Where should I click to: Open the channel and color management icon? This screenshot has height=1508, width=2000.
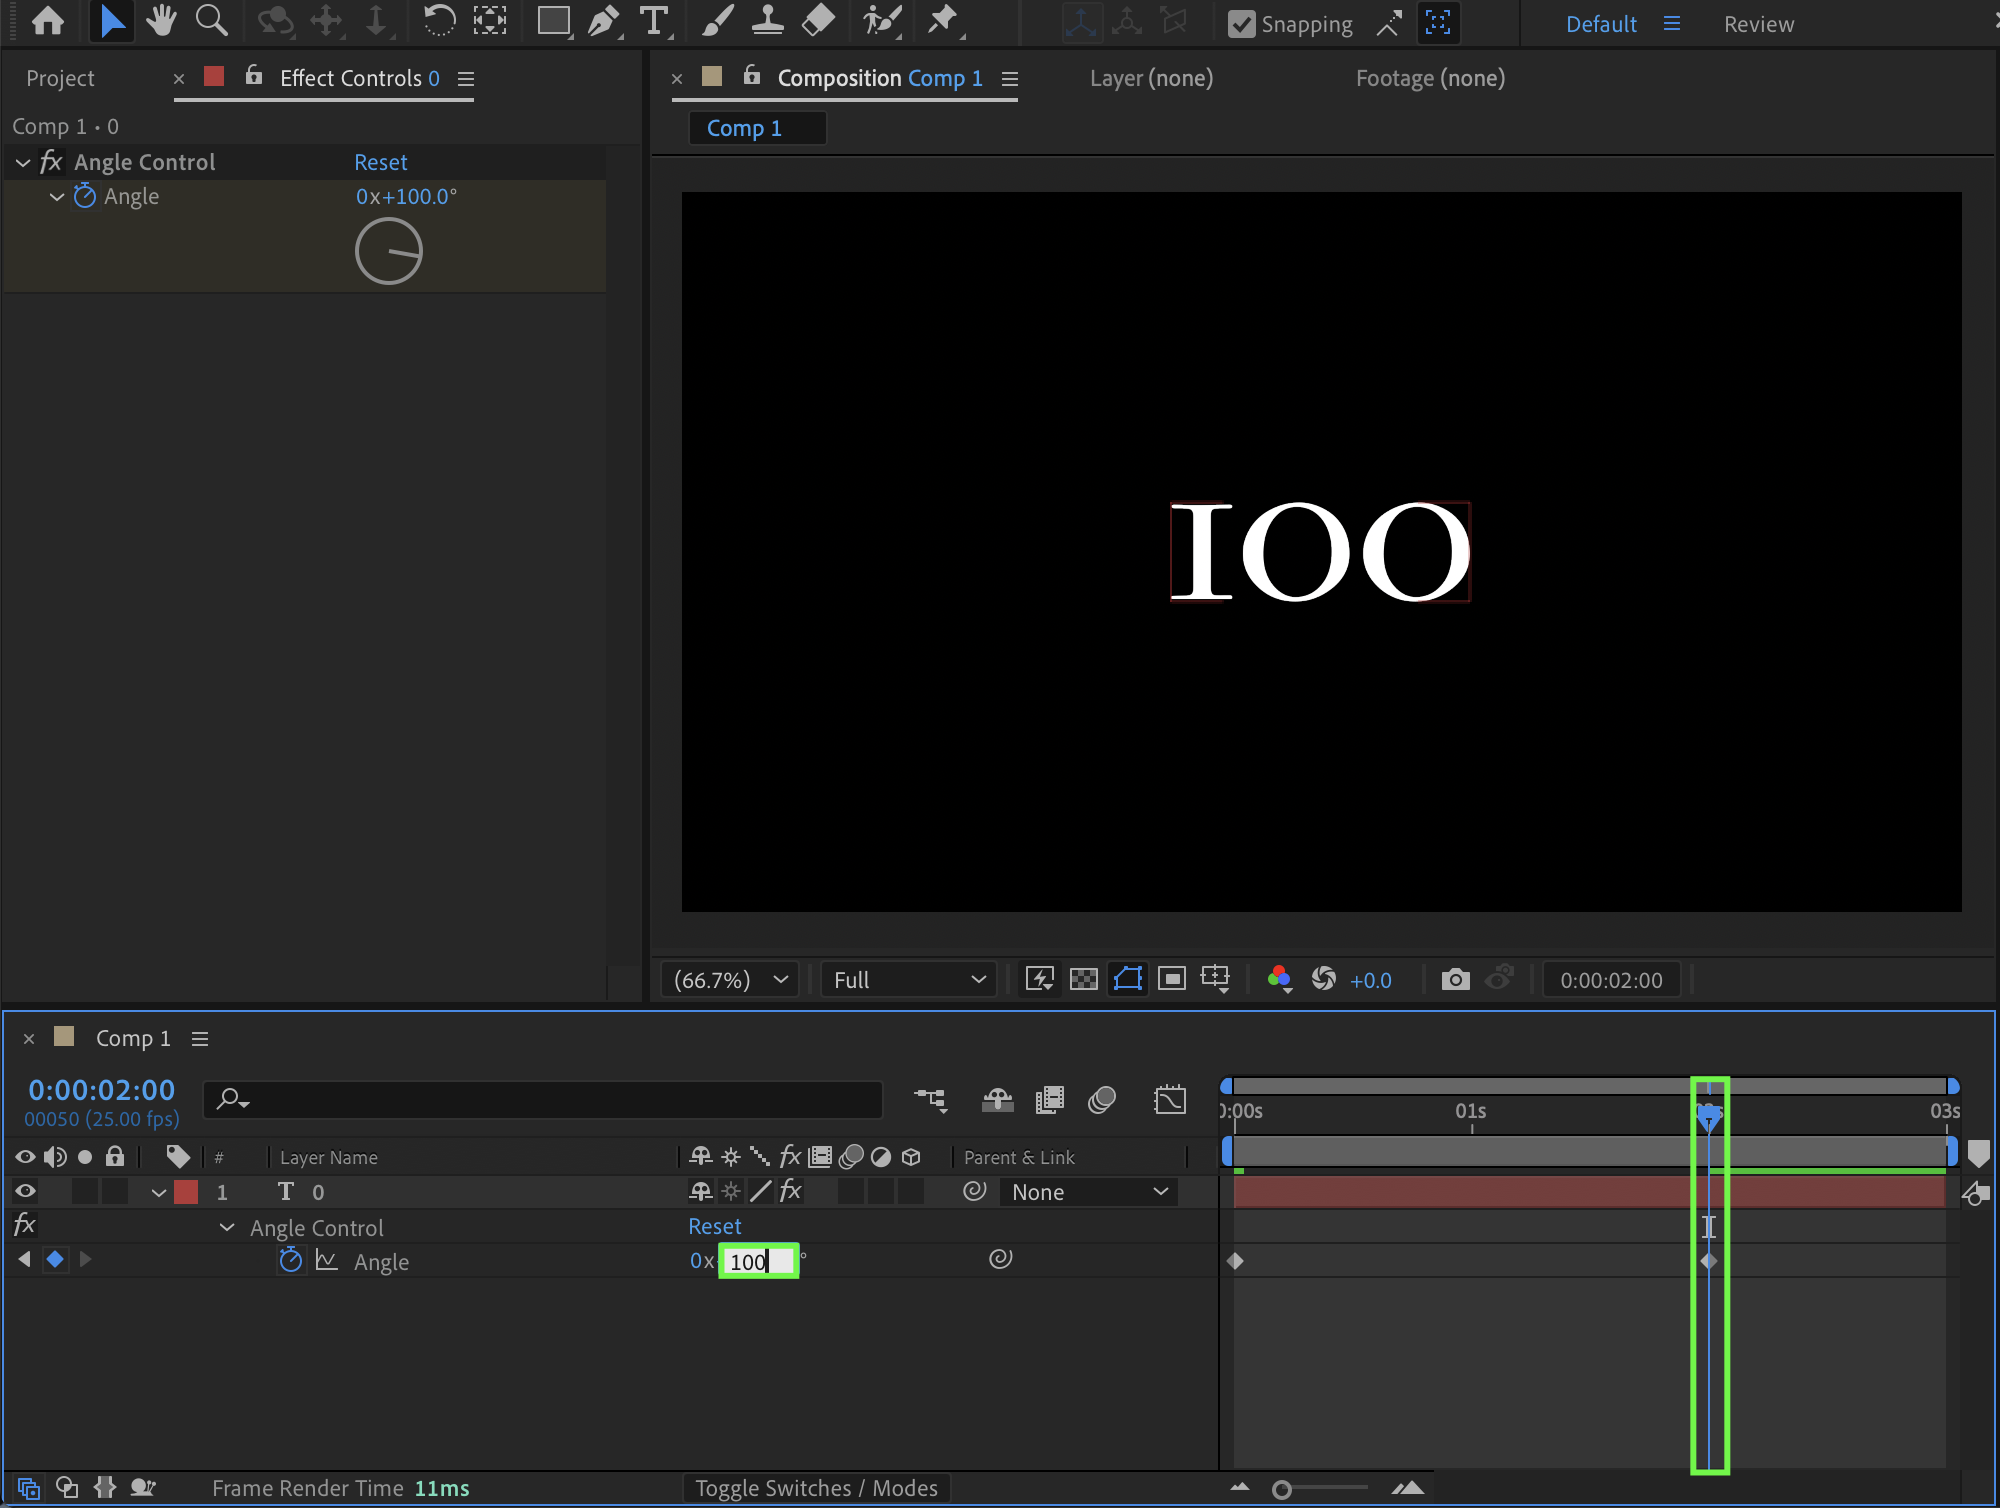click(x=1280, y=980)
